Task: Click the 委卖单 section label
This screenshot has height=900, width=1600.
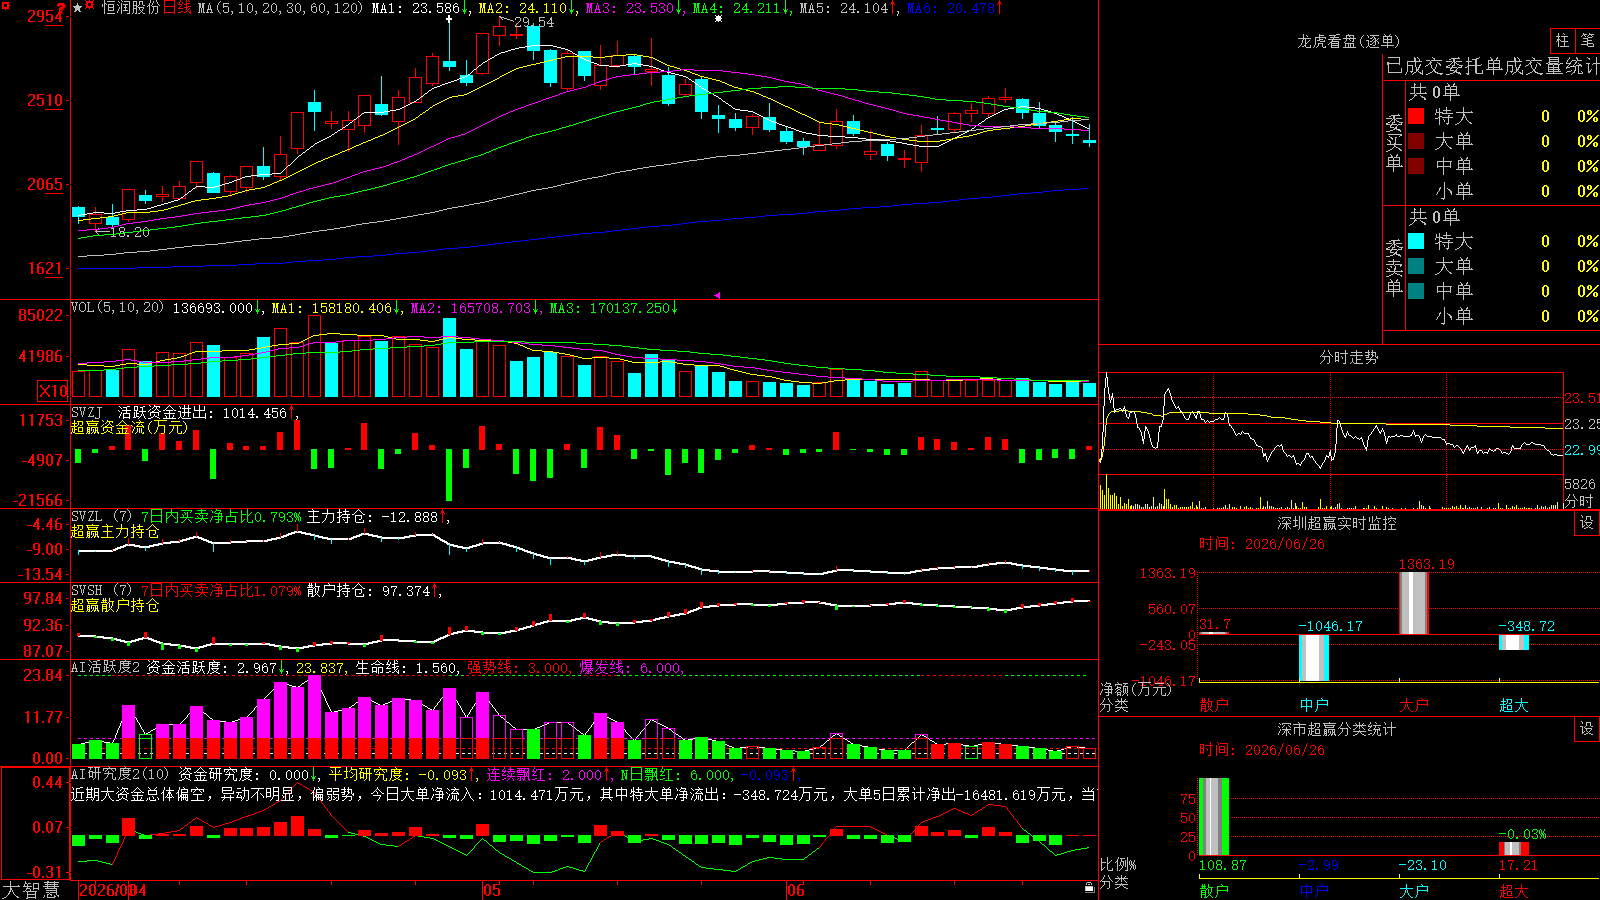Action: tap(1394, 268)
